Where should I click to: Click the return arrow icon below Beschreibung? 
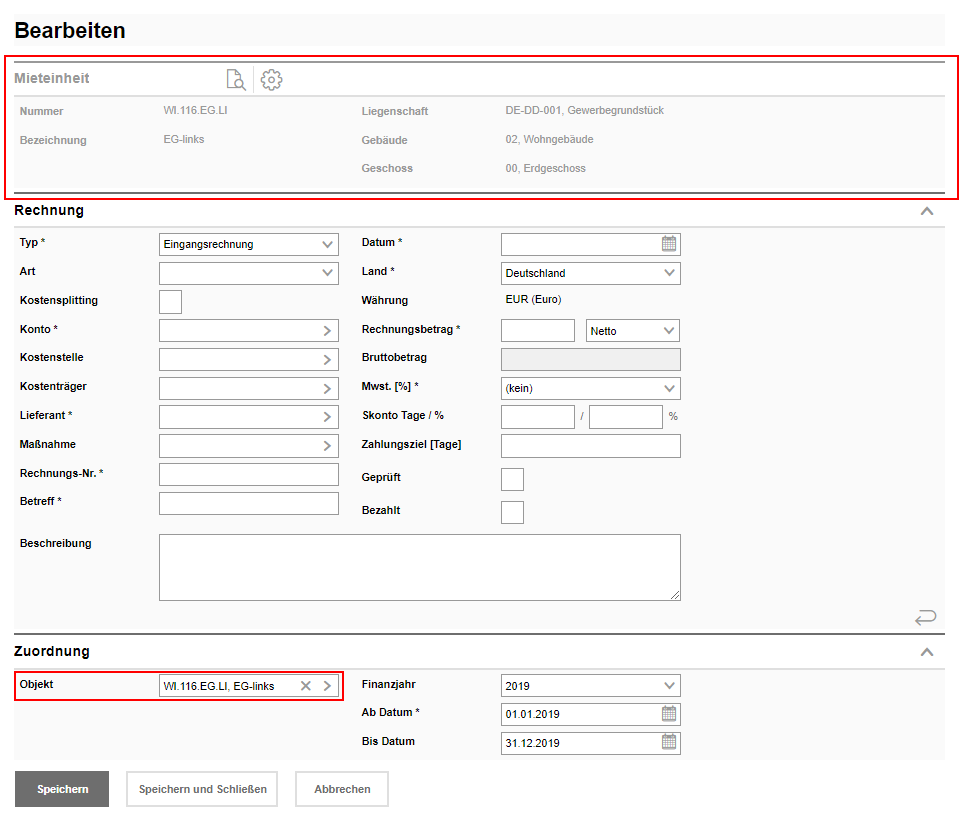[925, 617]
